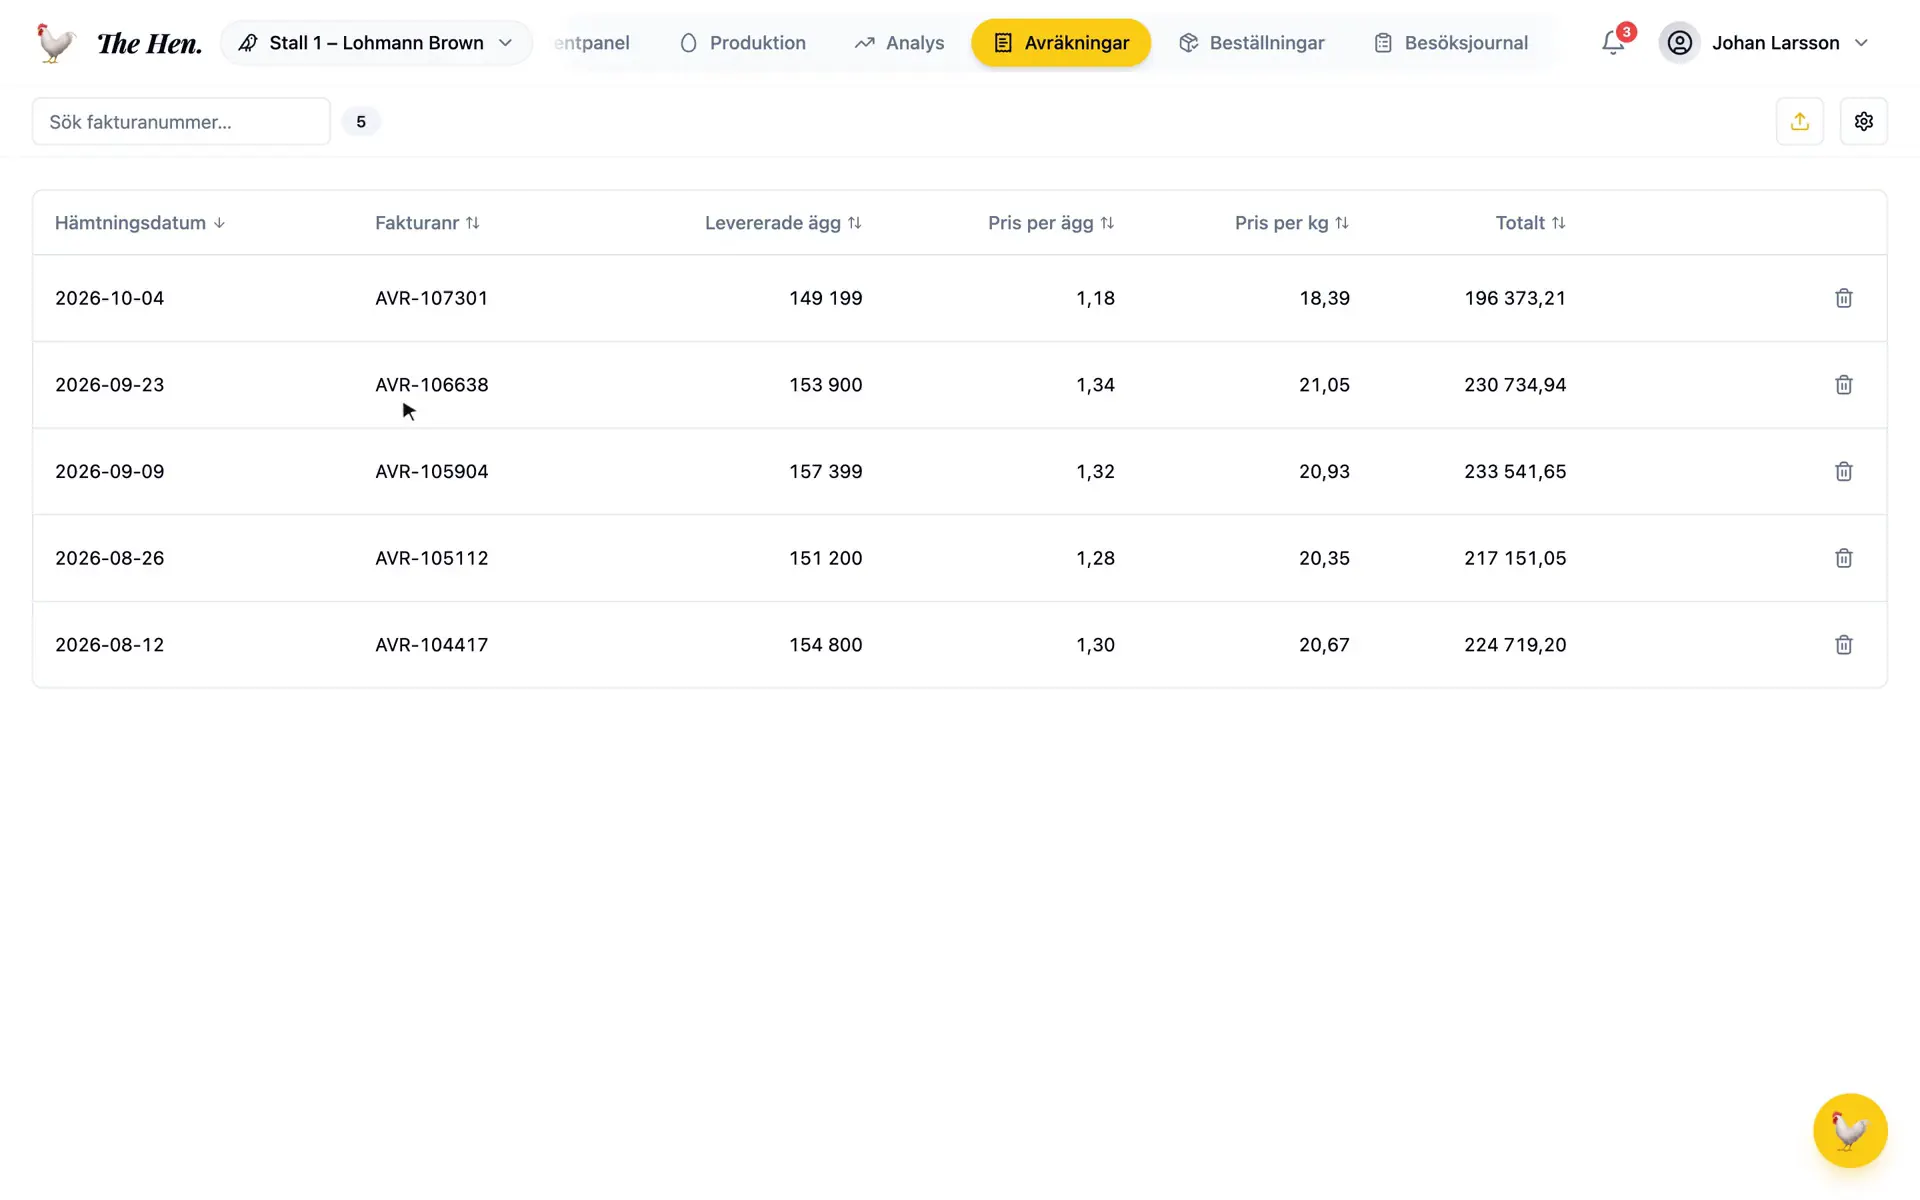Click price per egg value 1,30
The width and height of the screenshot is (1920, 1200).
(x=1095, y=645)
